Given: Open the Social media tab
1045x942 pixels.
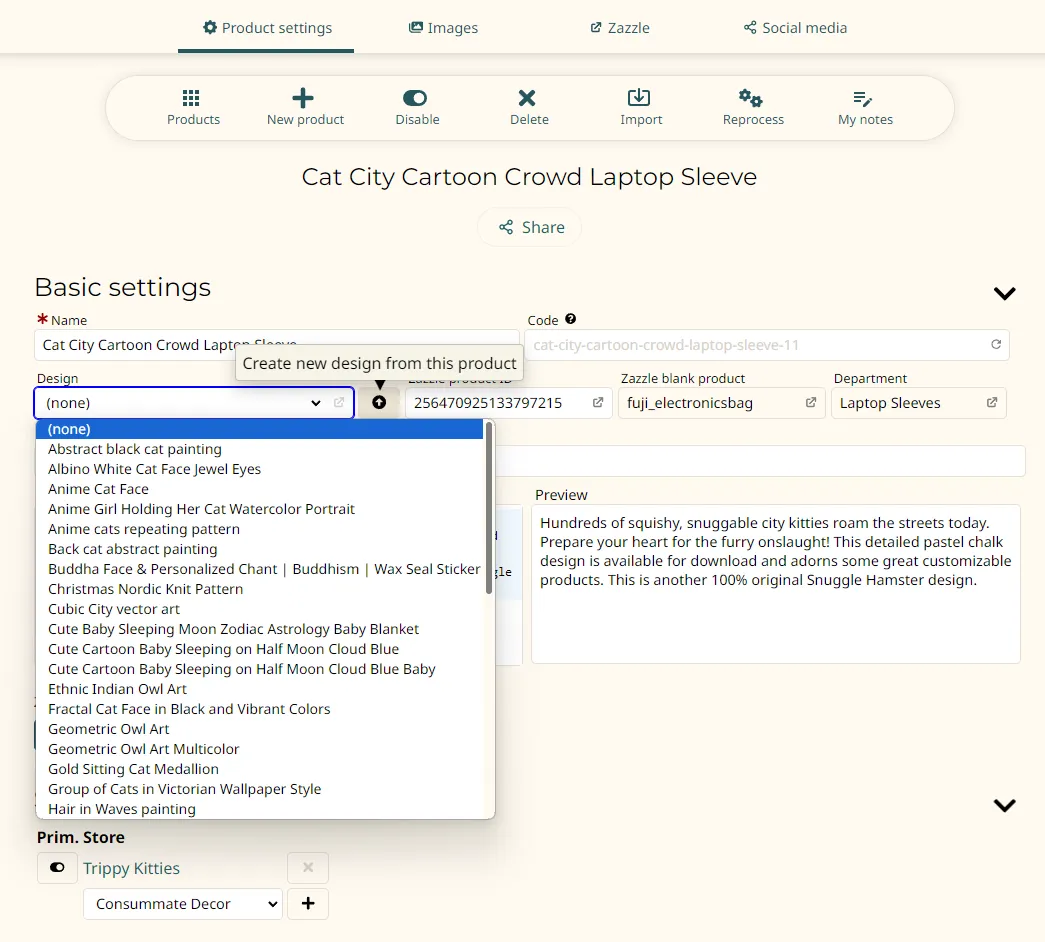Looking at the screenshot, I should [x=795, y=28].
